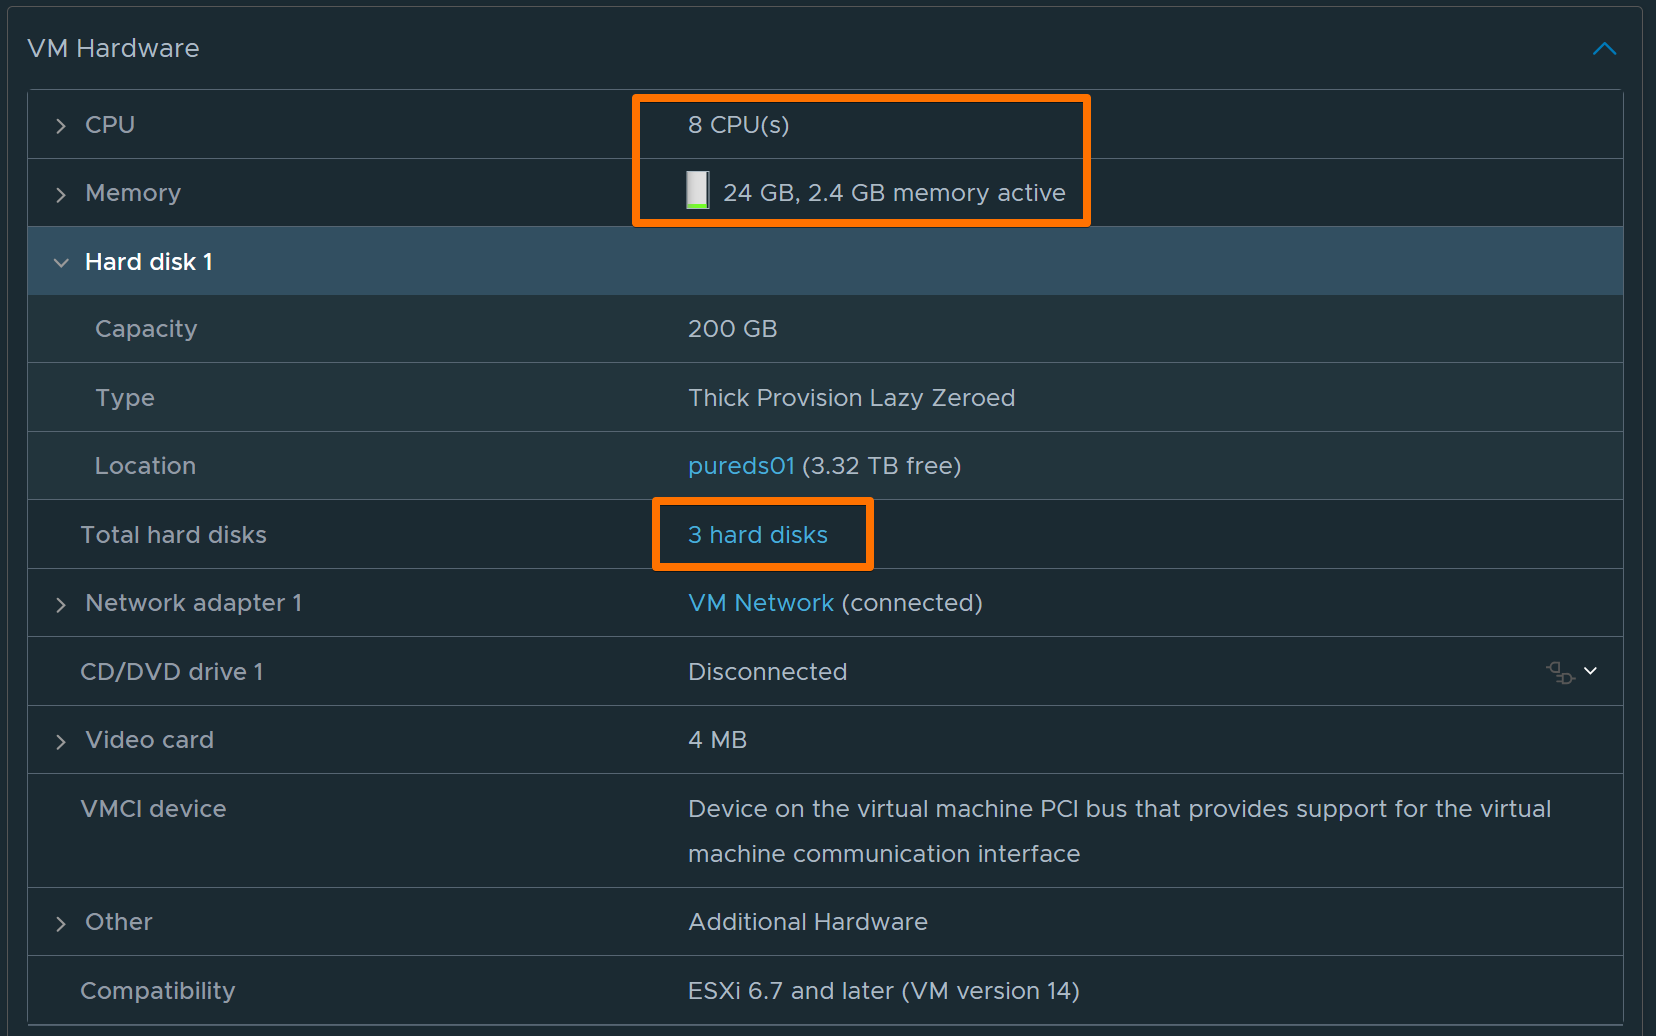
Task: Click the memory usage indicator icon
Action: 697,190
